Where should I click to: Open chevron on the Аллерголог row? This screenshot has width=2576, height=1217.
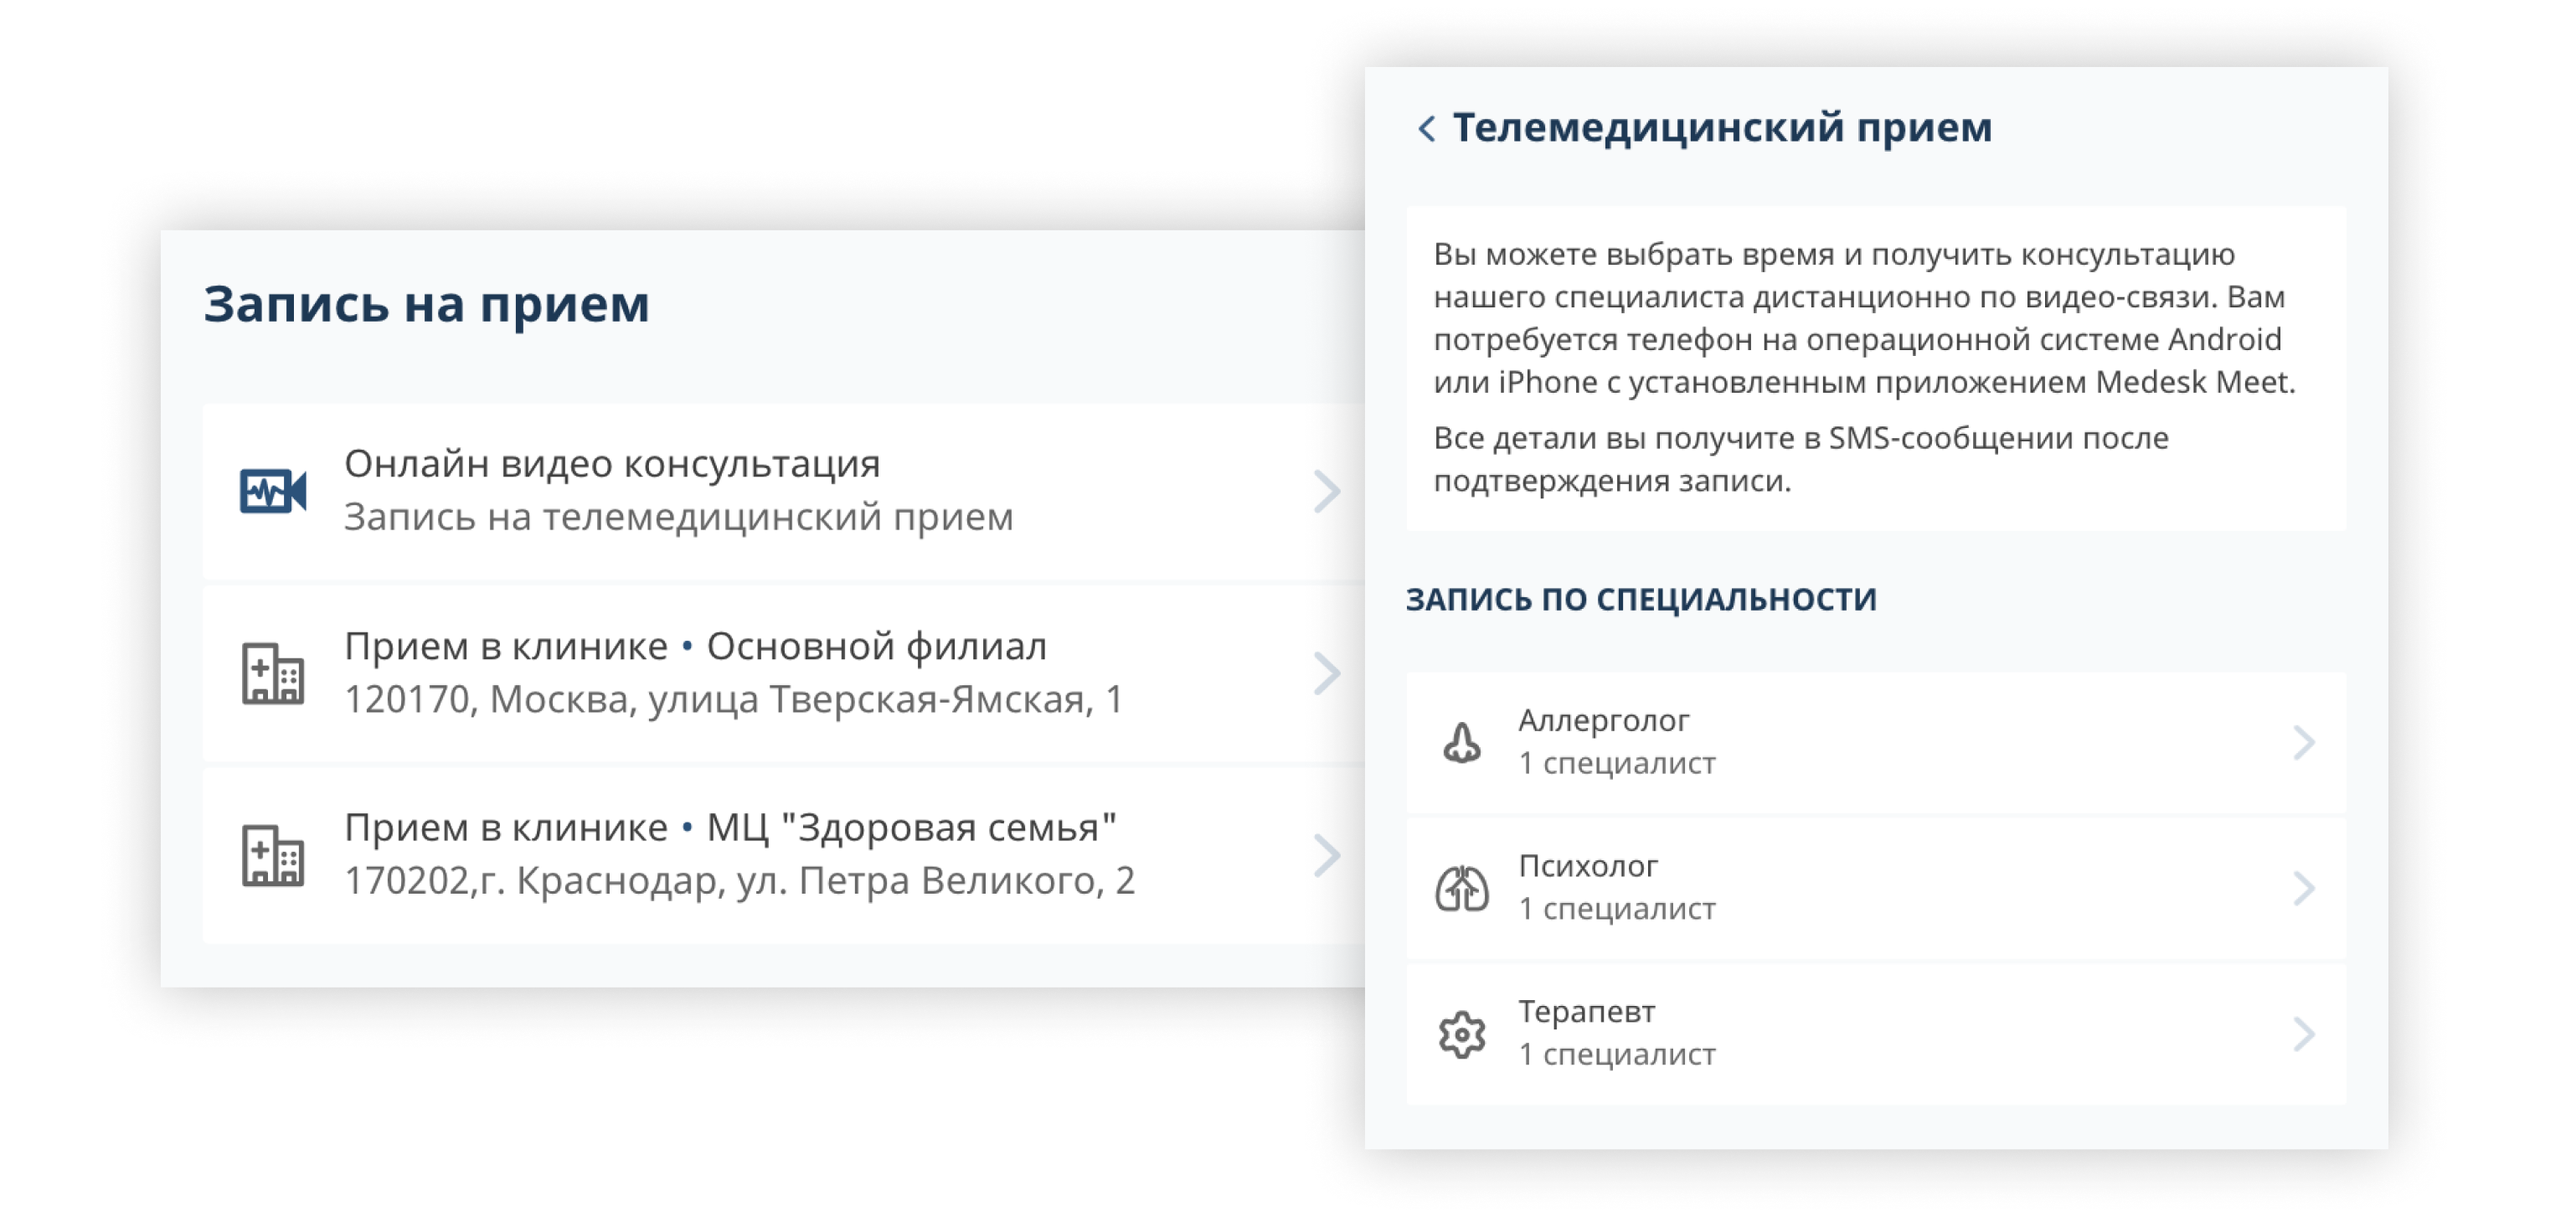point(2304,742)
